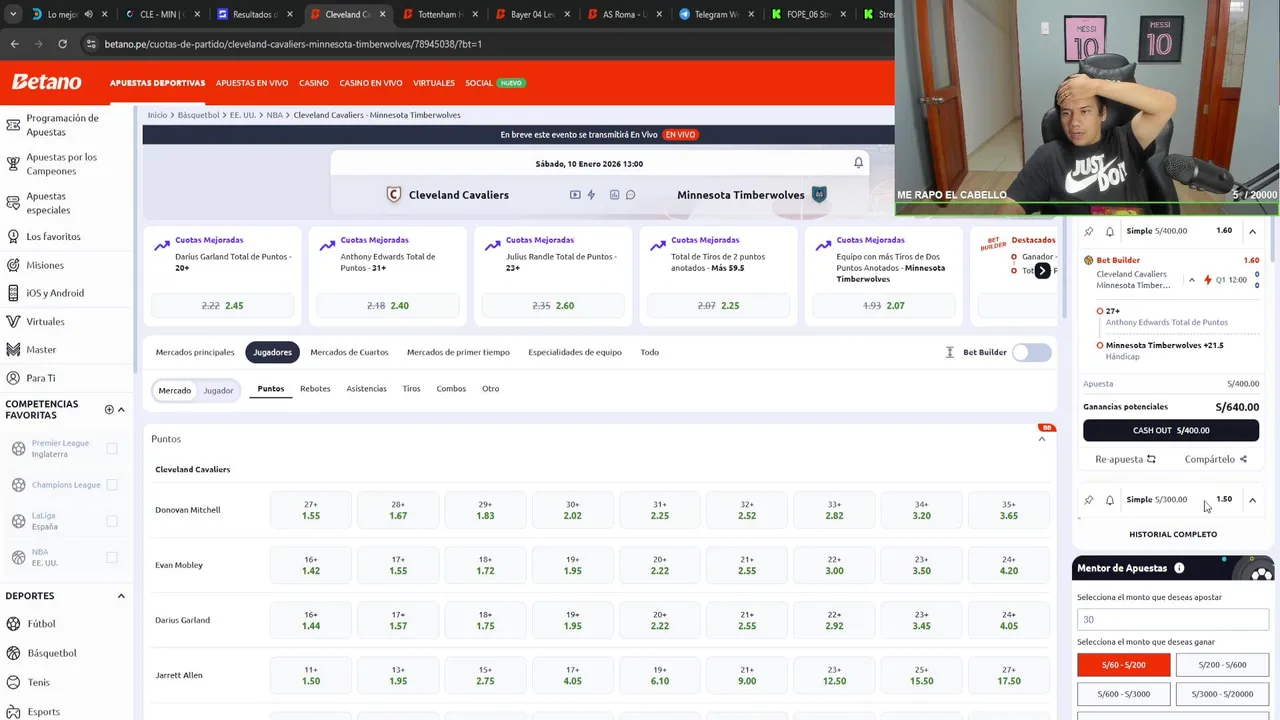
Task: Select the S/60 - S/200 win range
Action: 1124,665
